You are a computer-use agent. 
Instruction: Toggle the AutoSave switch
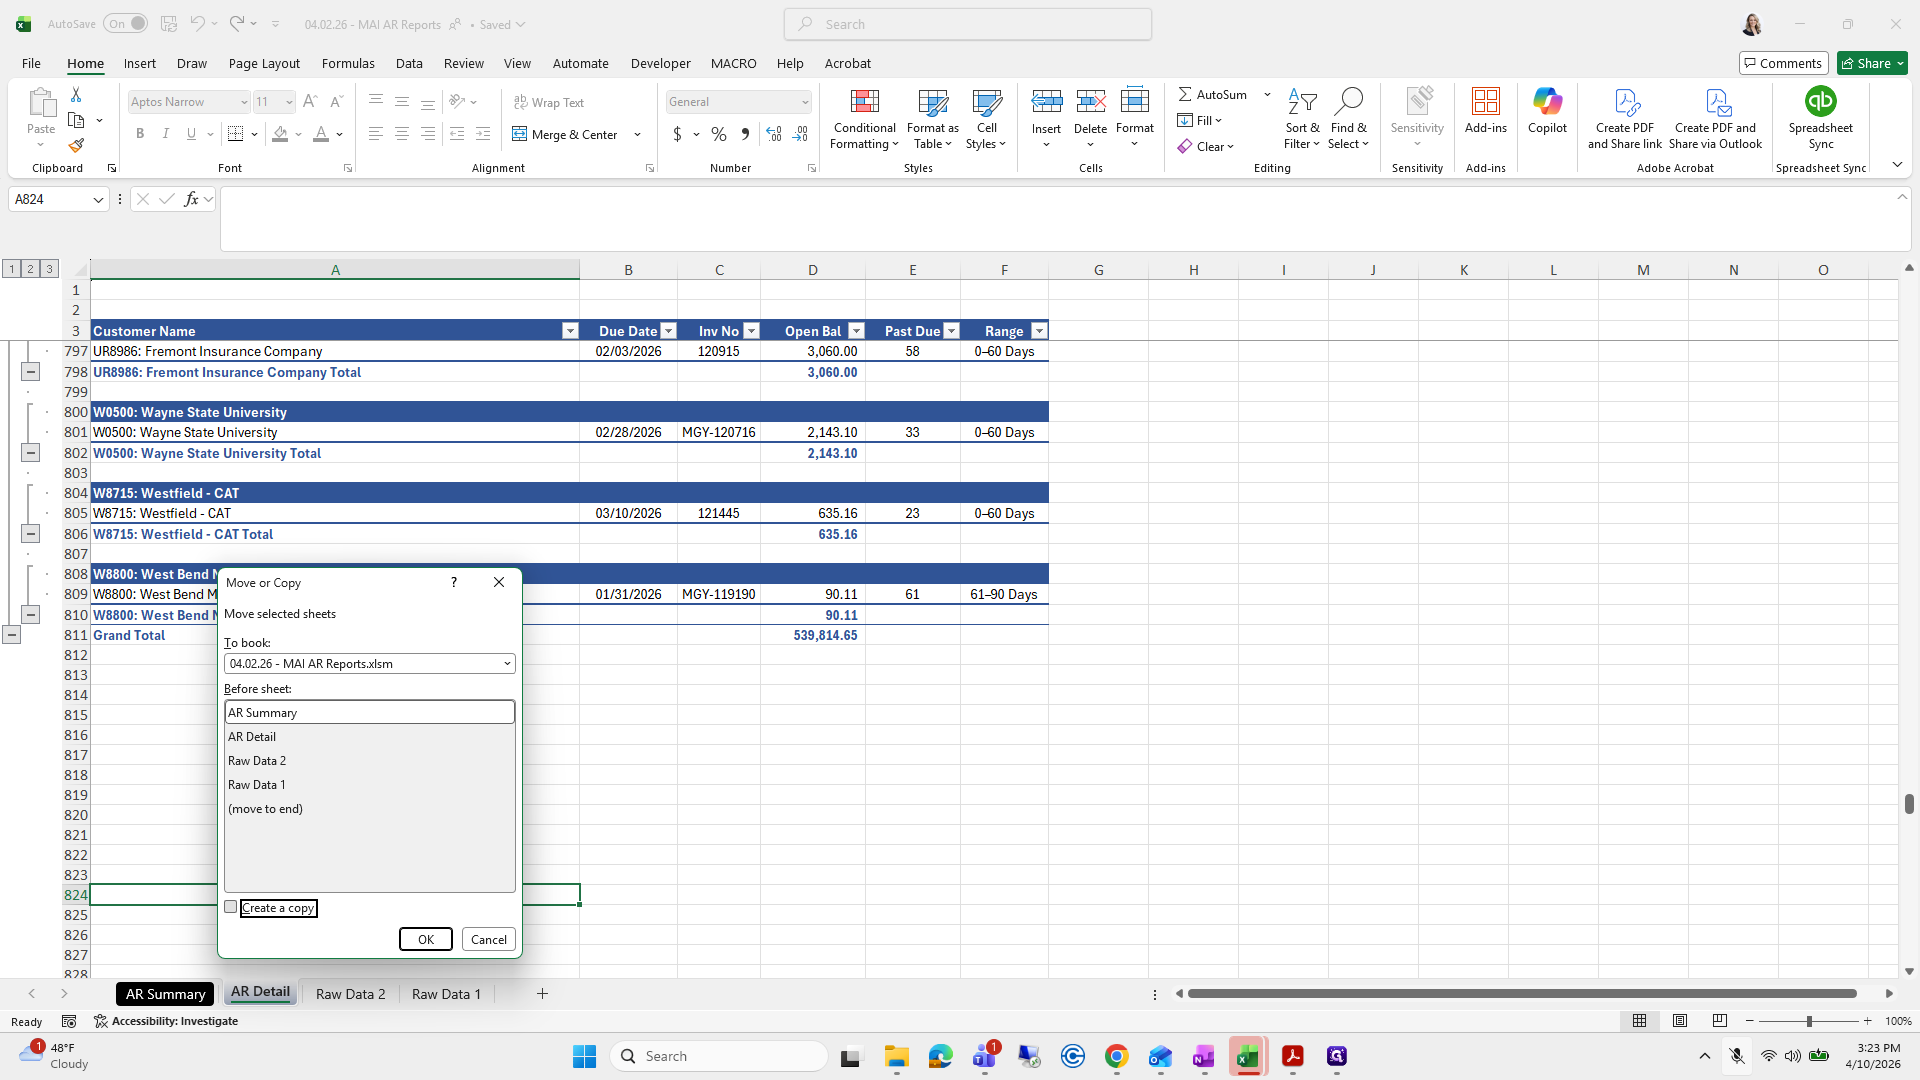(x=126, y=24)
